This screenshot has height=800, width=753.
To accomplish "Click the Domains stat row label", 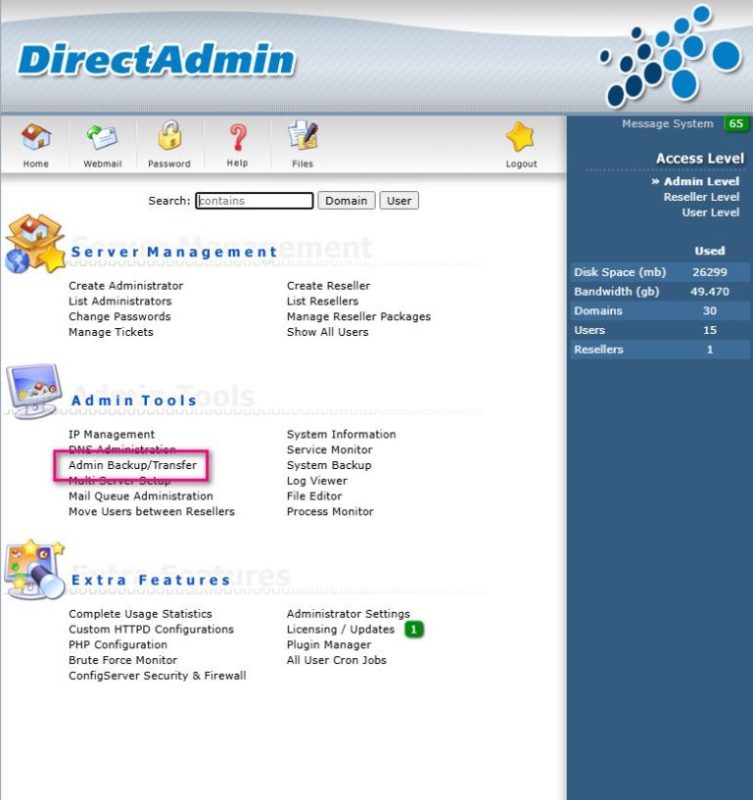I will 598,311.
